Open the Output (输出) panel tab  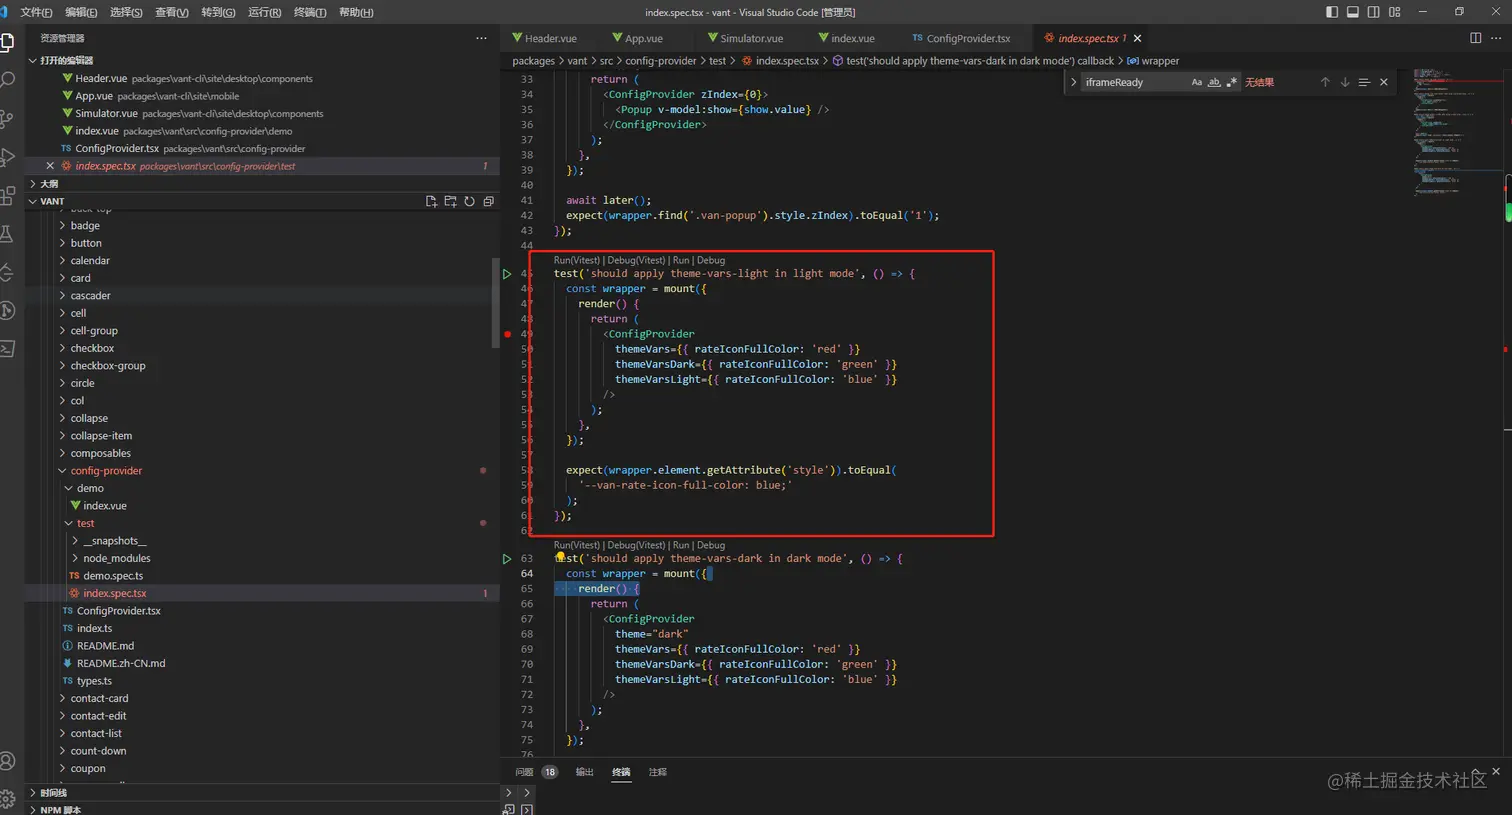[x=584, y=772]
